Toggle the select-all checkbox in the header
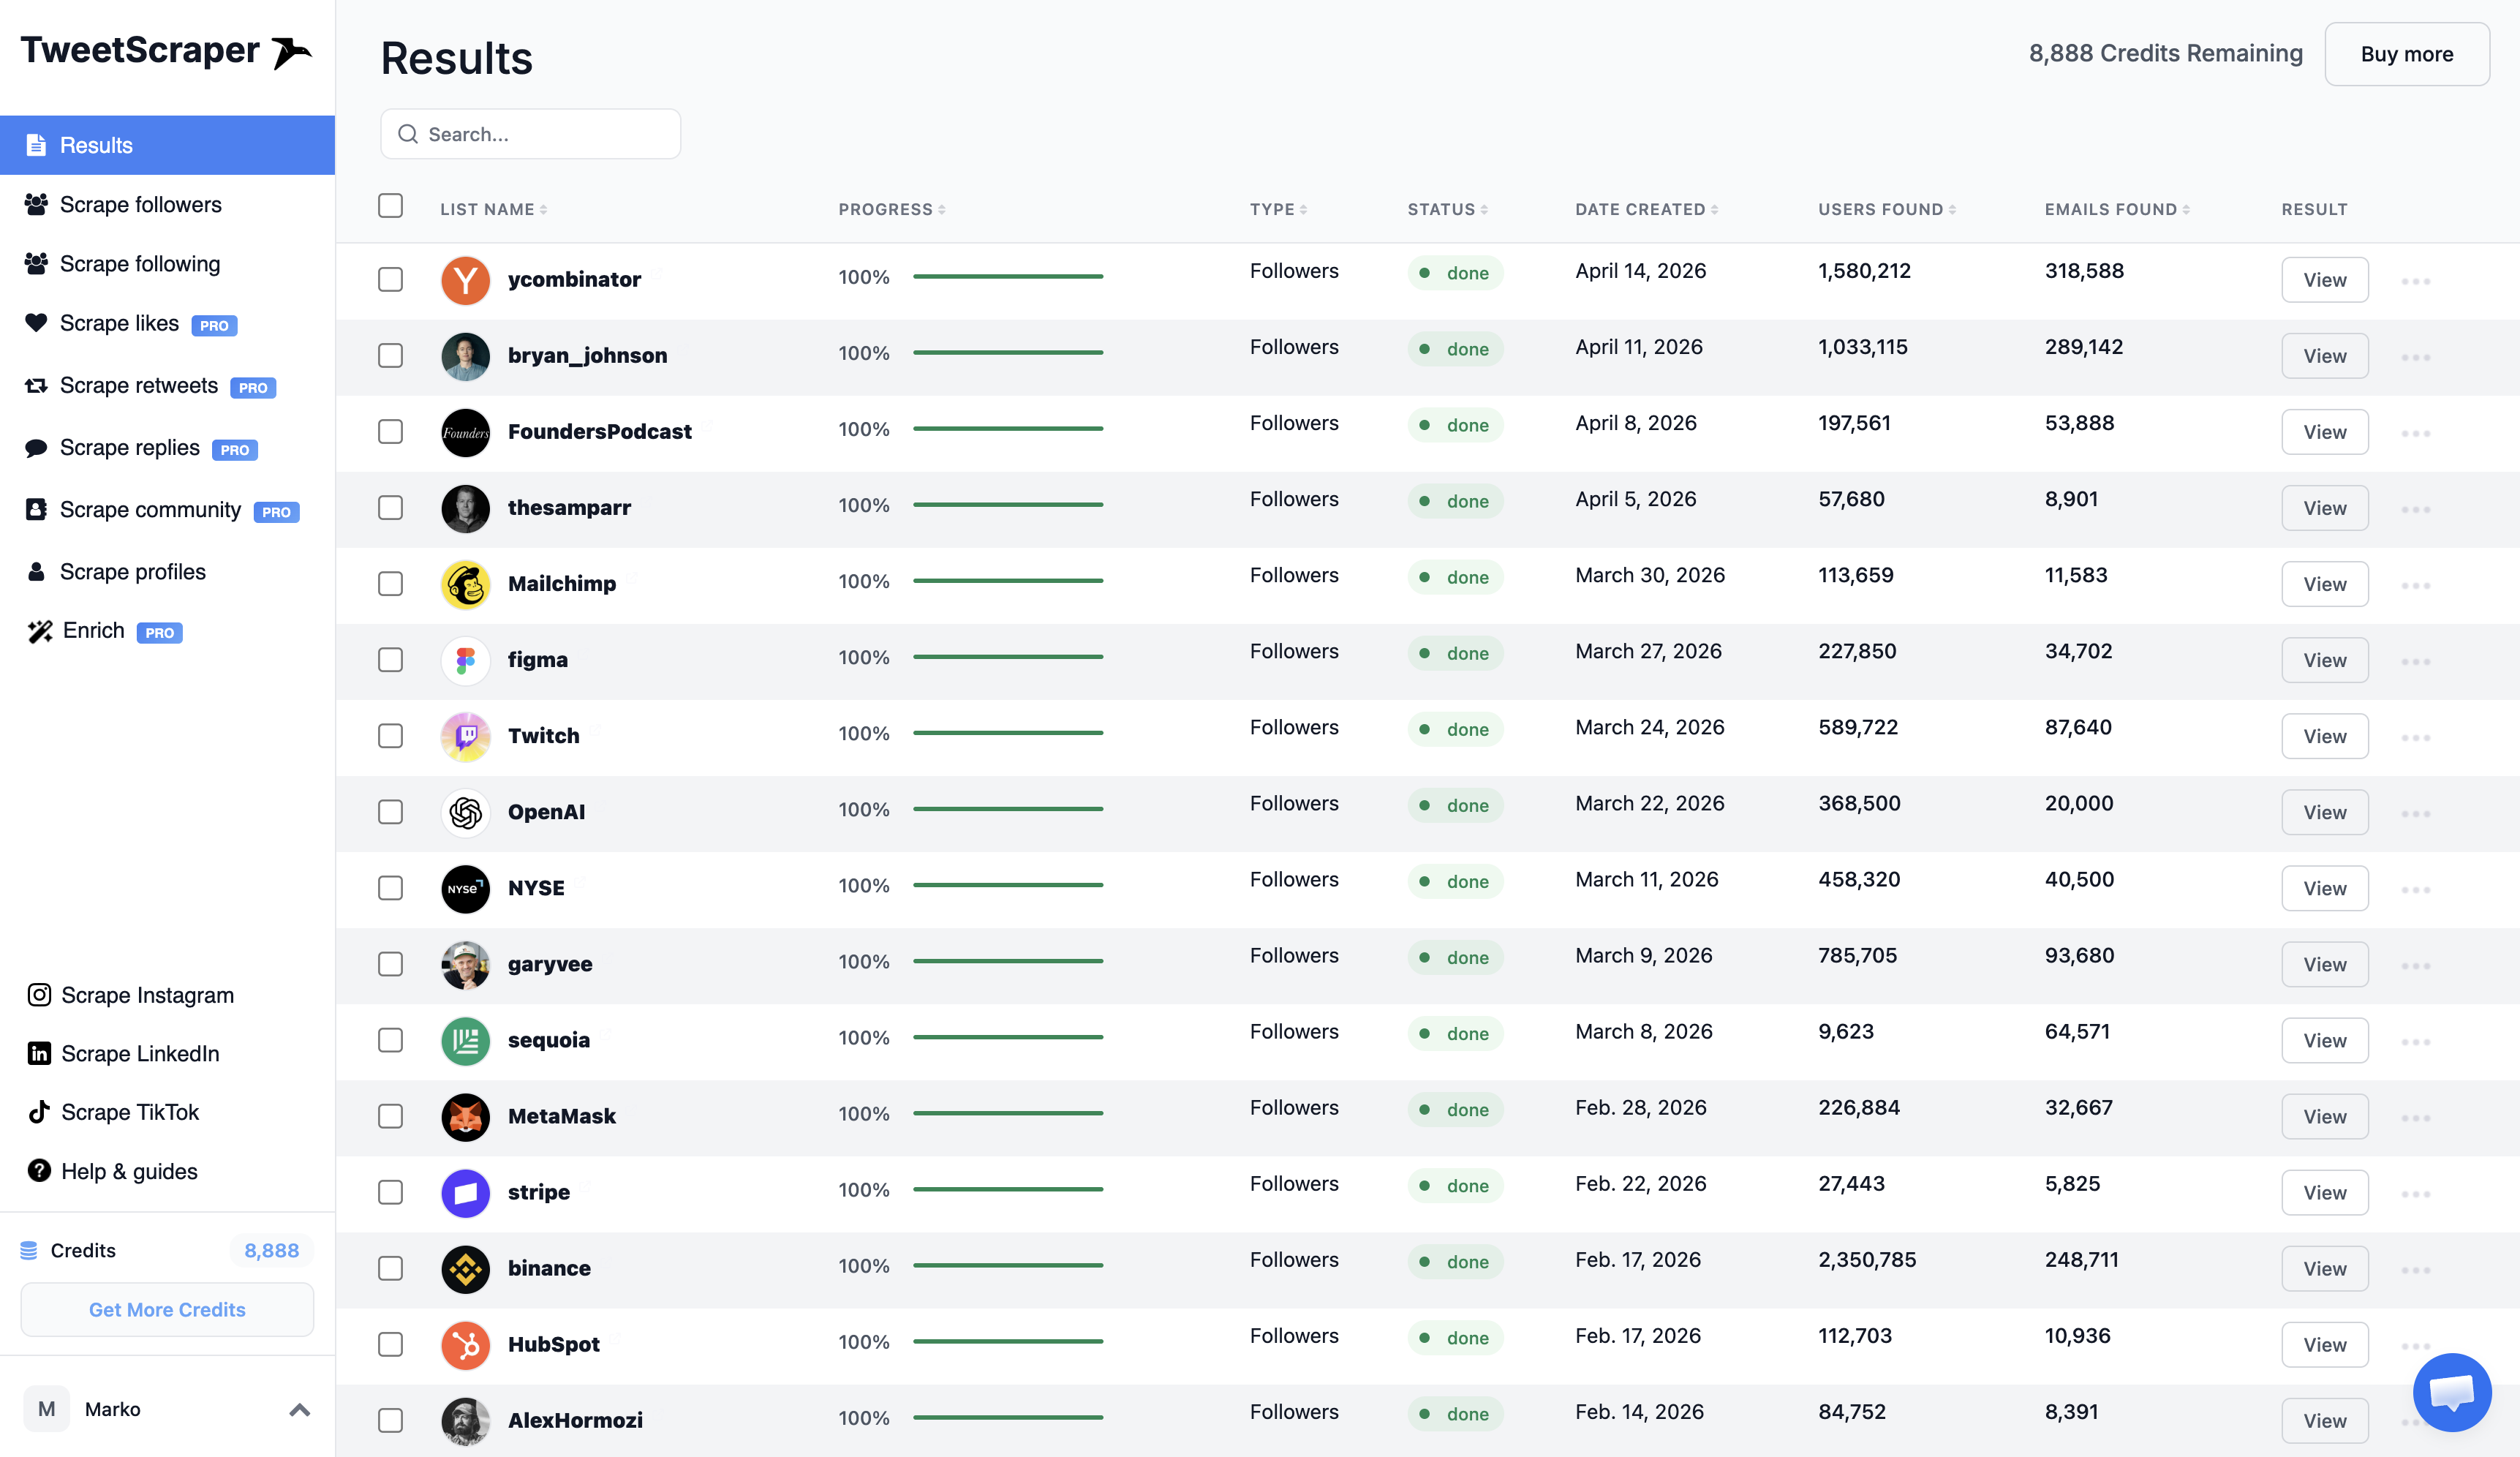 [390, 205]
